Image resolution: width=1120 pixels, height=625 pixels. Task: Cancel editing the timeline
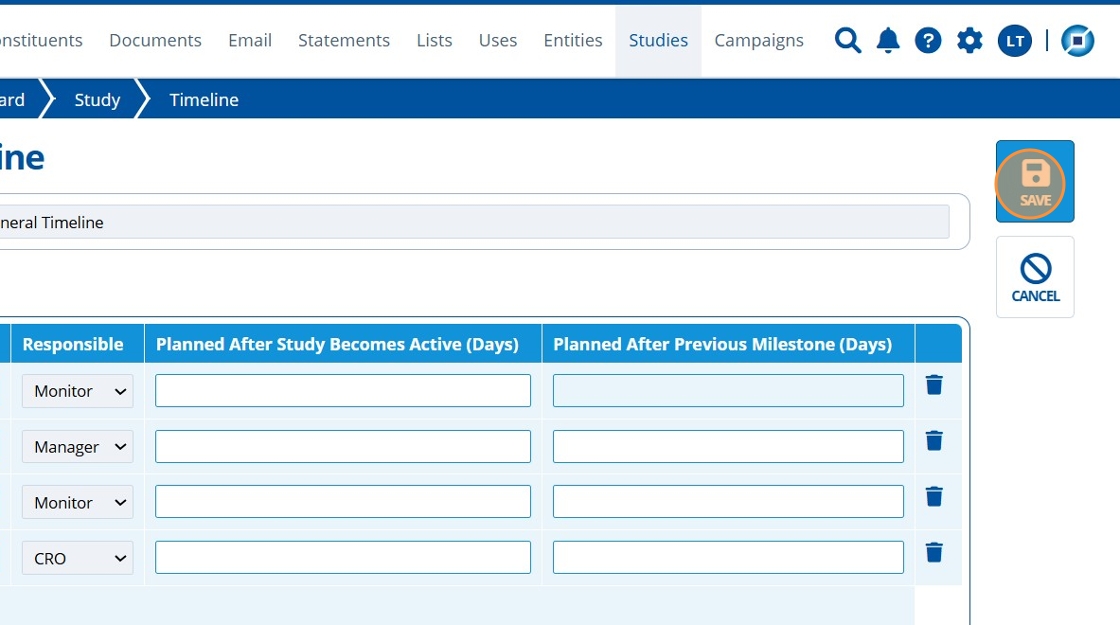[x=1035, y=277]
